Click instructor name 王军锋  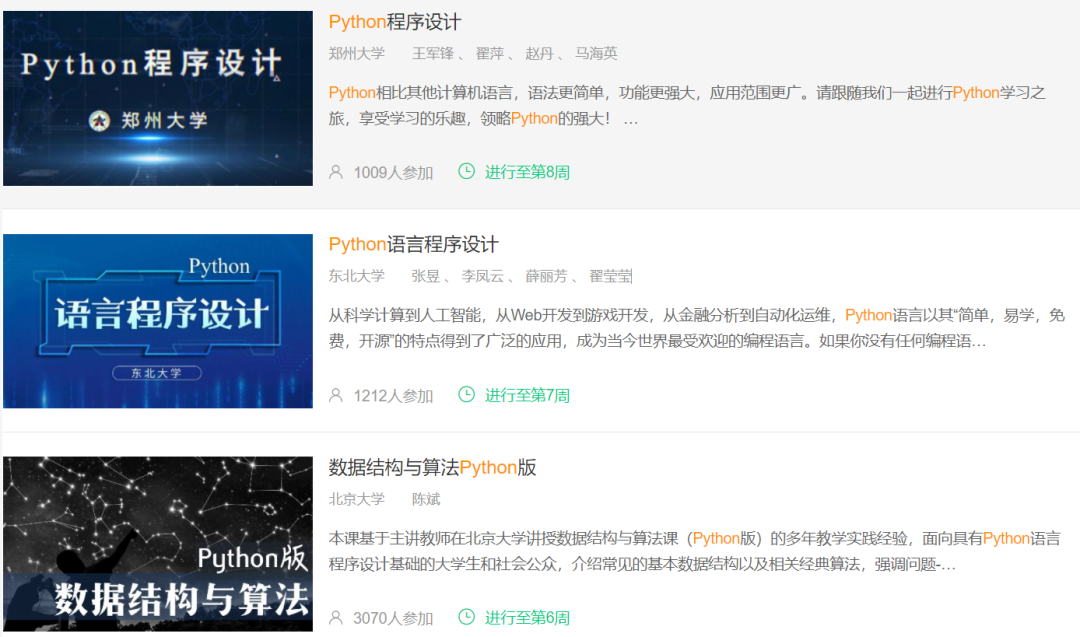pos(433,54)
